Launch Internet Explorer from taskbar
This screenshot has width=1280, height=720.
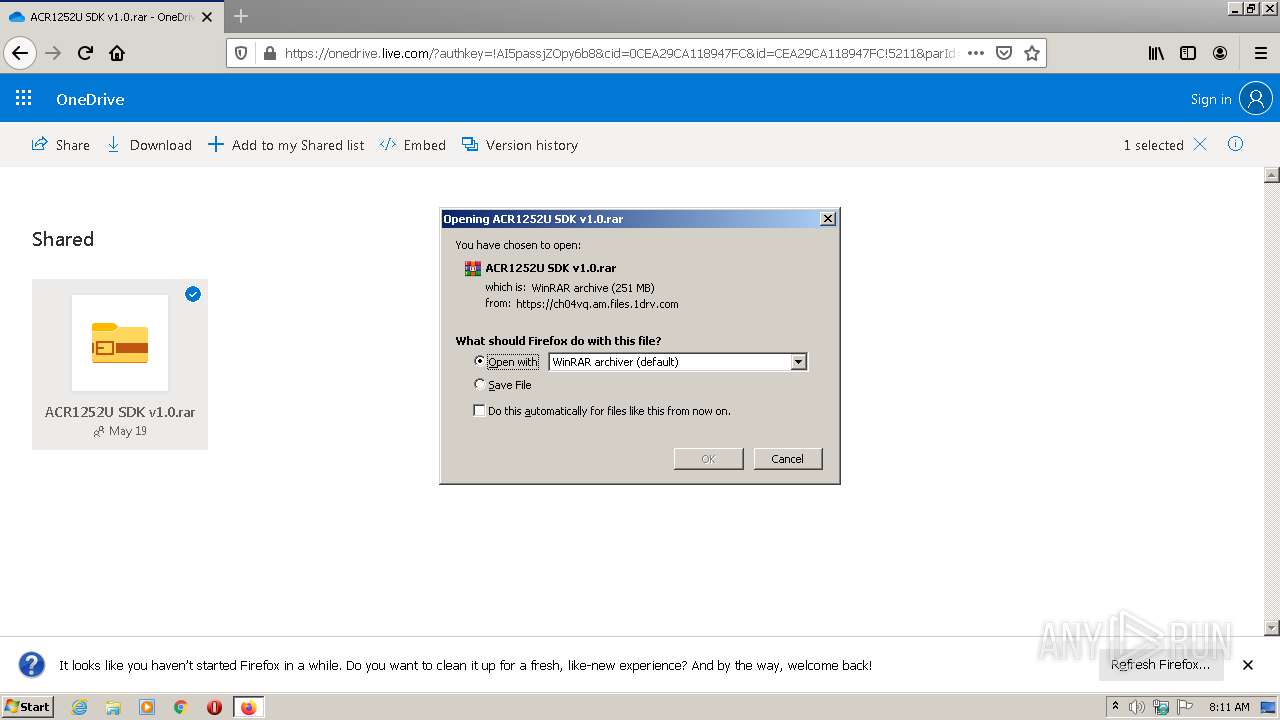(79, 707)
